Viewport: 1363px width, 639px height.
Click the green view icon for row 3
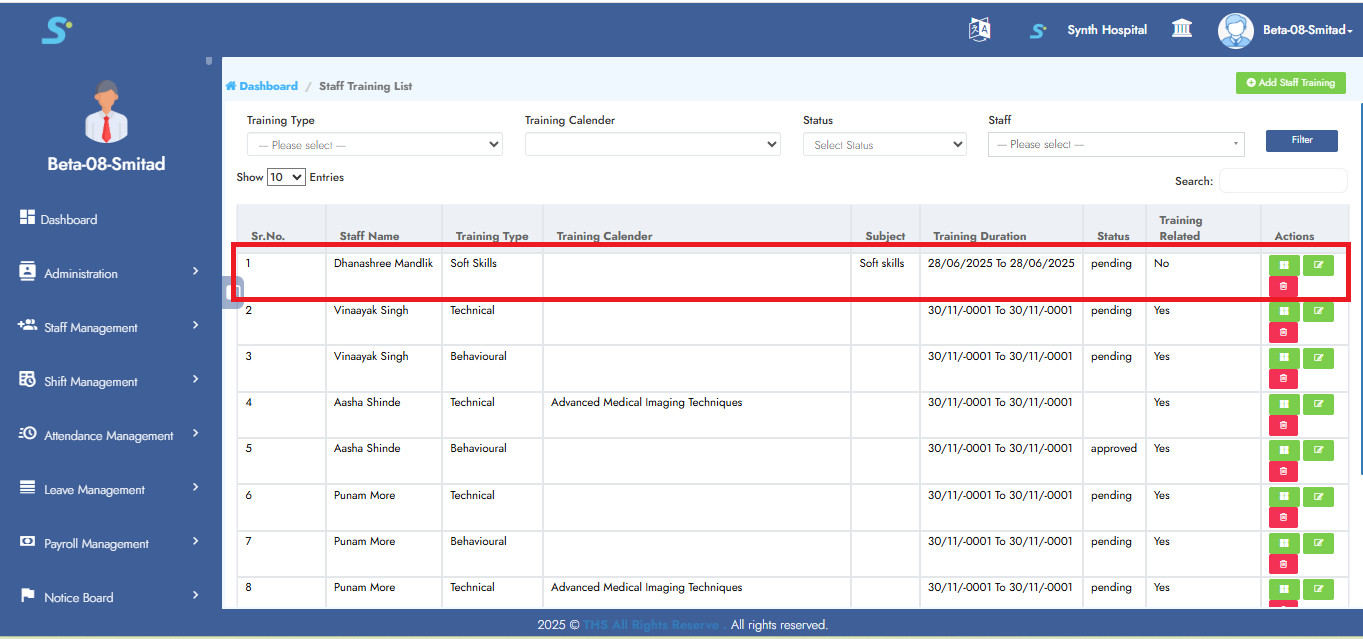[1283, 358]
